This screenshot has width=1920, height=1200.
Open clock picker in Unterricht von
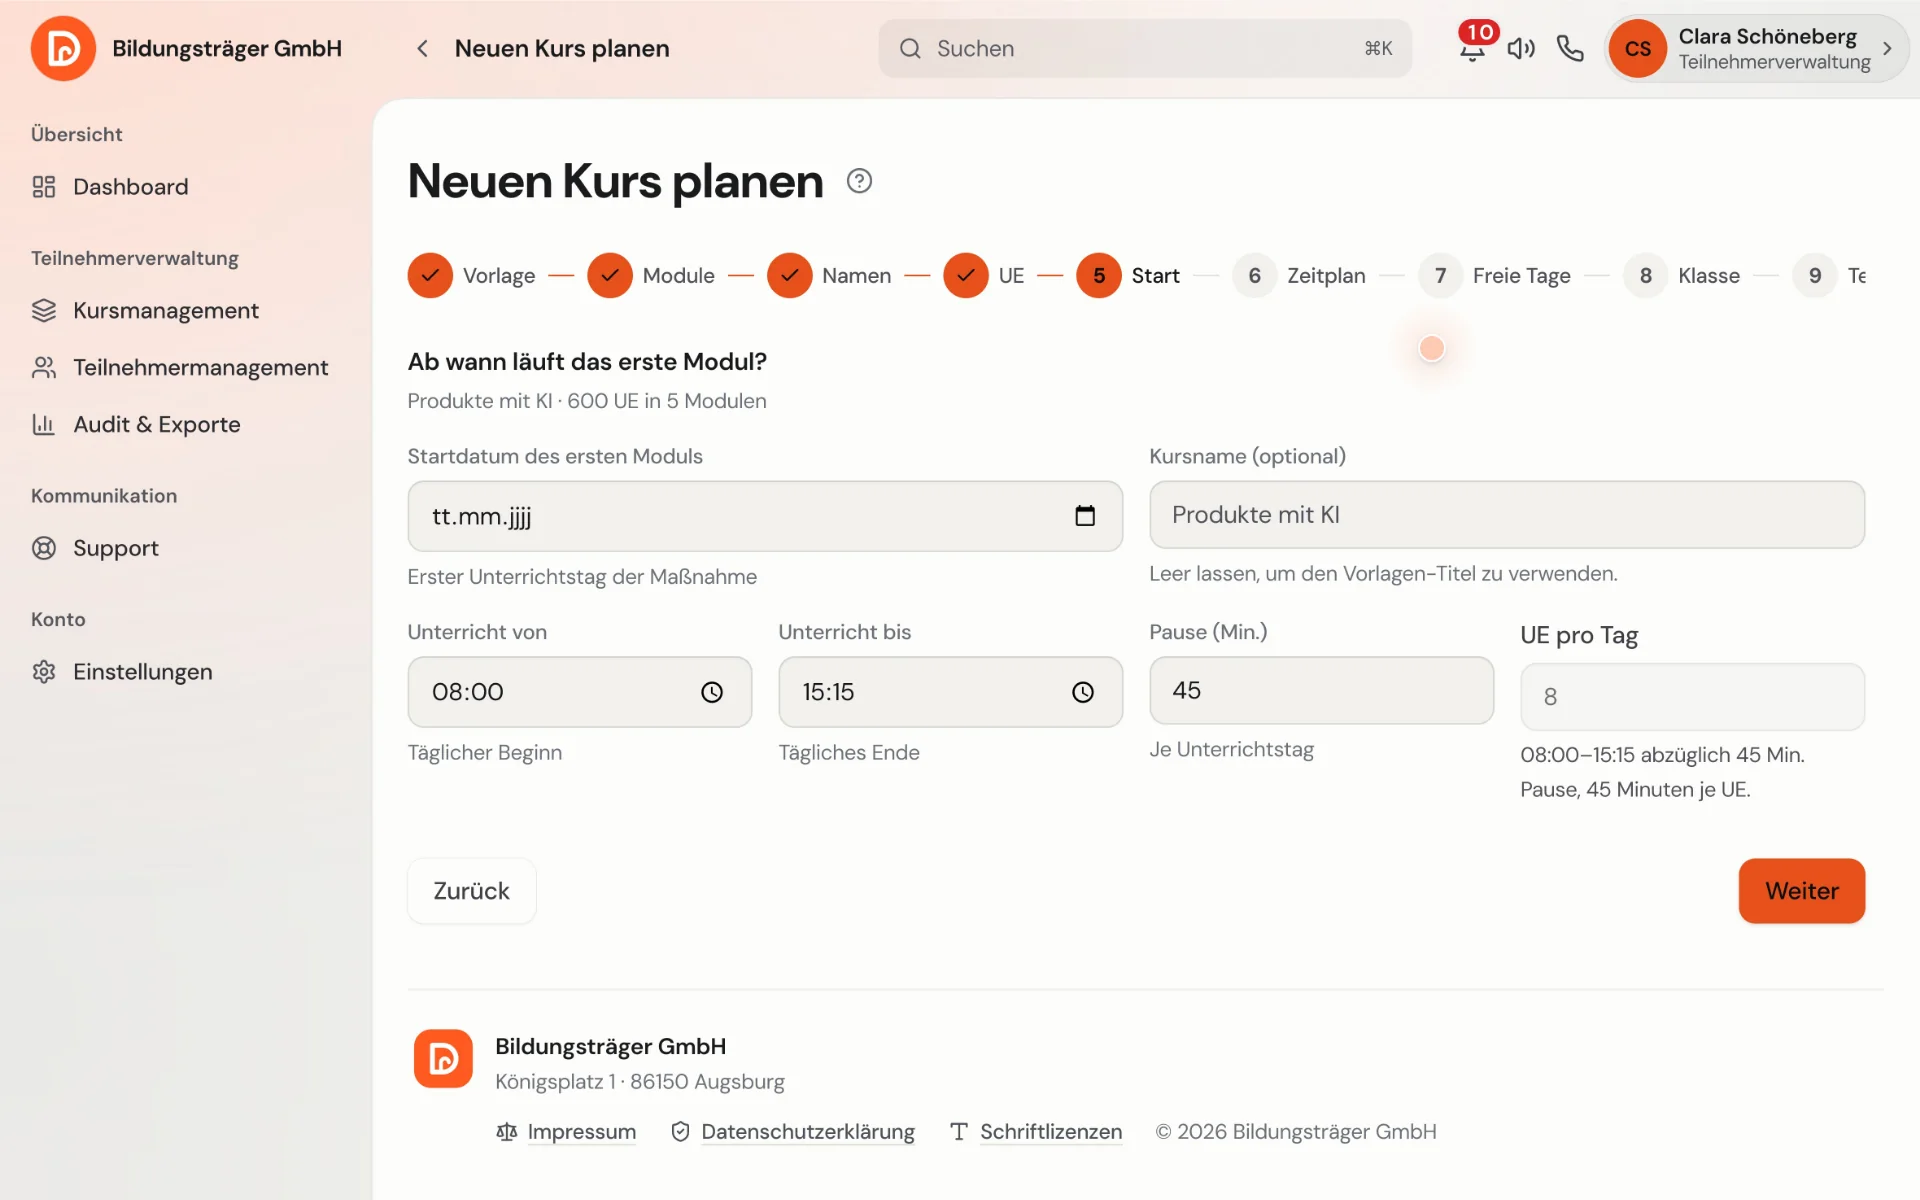point(712,692)
